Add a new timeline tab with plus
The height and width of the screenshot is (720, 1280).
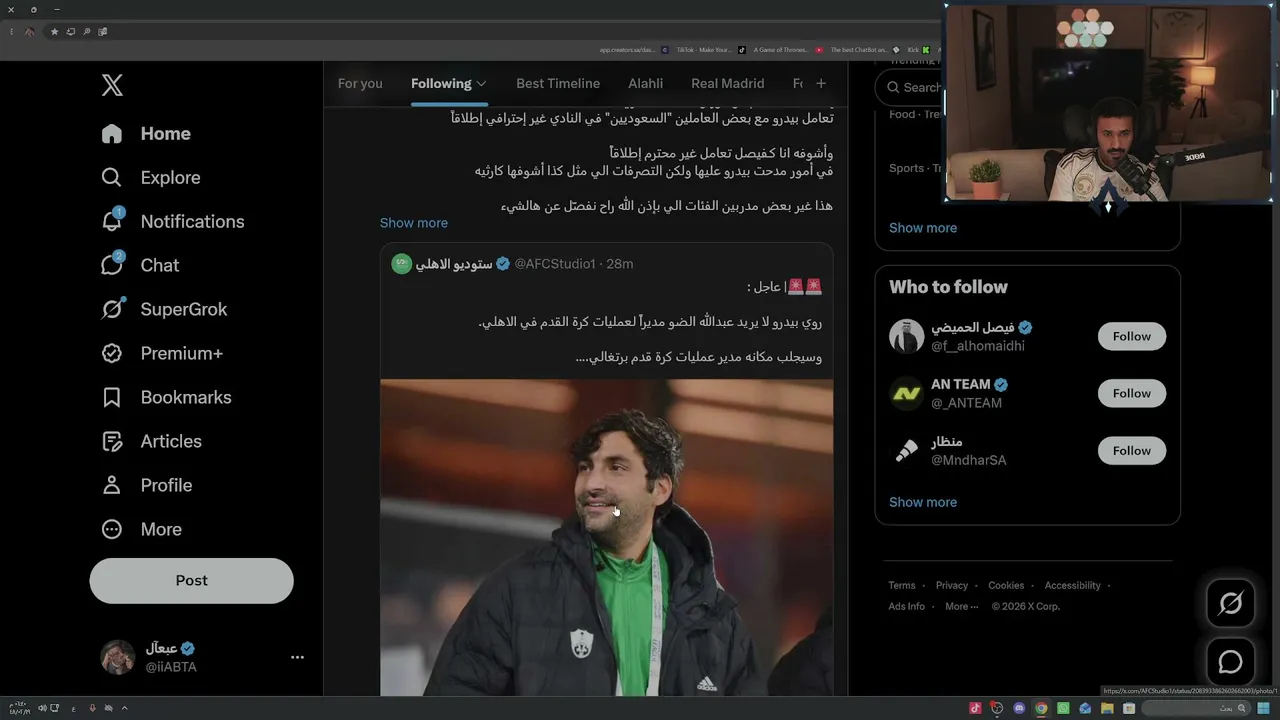(x=821, y=84)
